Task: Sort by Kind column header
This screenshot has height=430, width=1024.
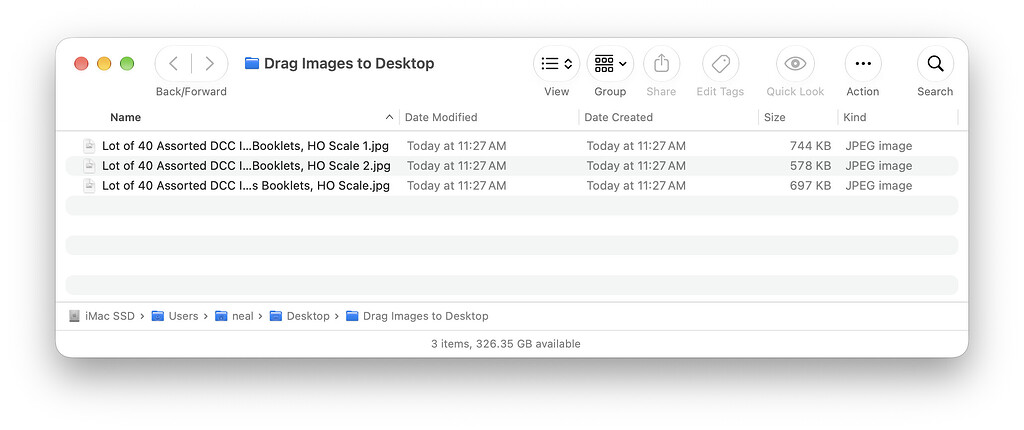Action: click(854, 118)
